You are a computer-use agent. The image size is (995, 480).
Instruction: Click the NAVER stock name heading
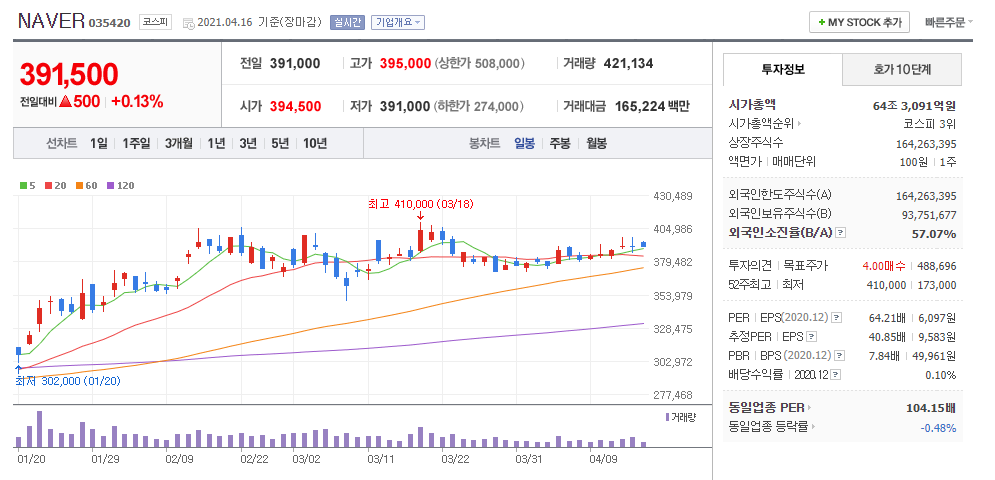[51, 21]
